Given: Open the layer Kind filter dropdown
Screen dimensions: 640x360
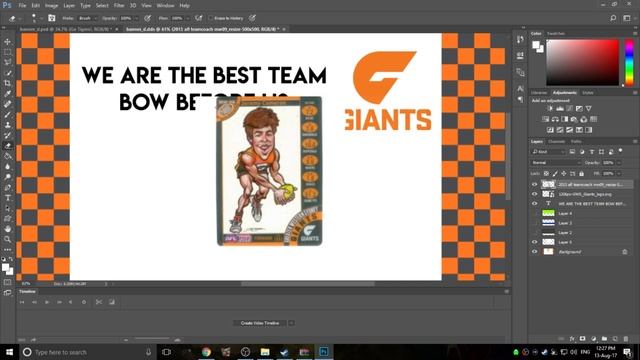Looking at the screenshot, I should (549, 152).
